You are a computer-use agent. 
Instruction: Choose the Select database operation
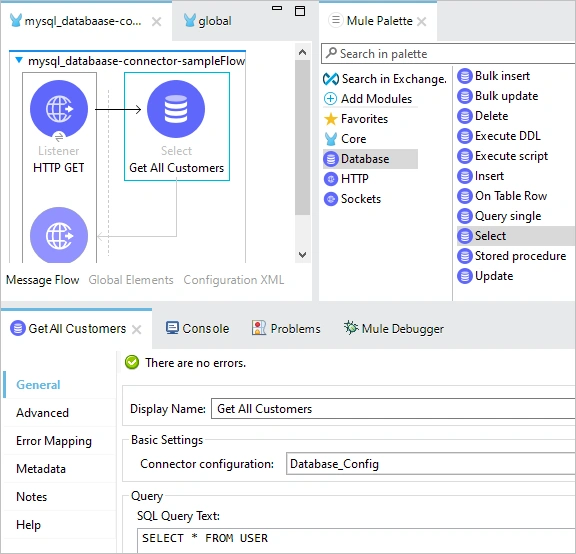[x=516, y=236]
